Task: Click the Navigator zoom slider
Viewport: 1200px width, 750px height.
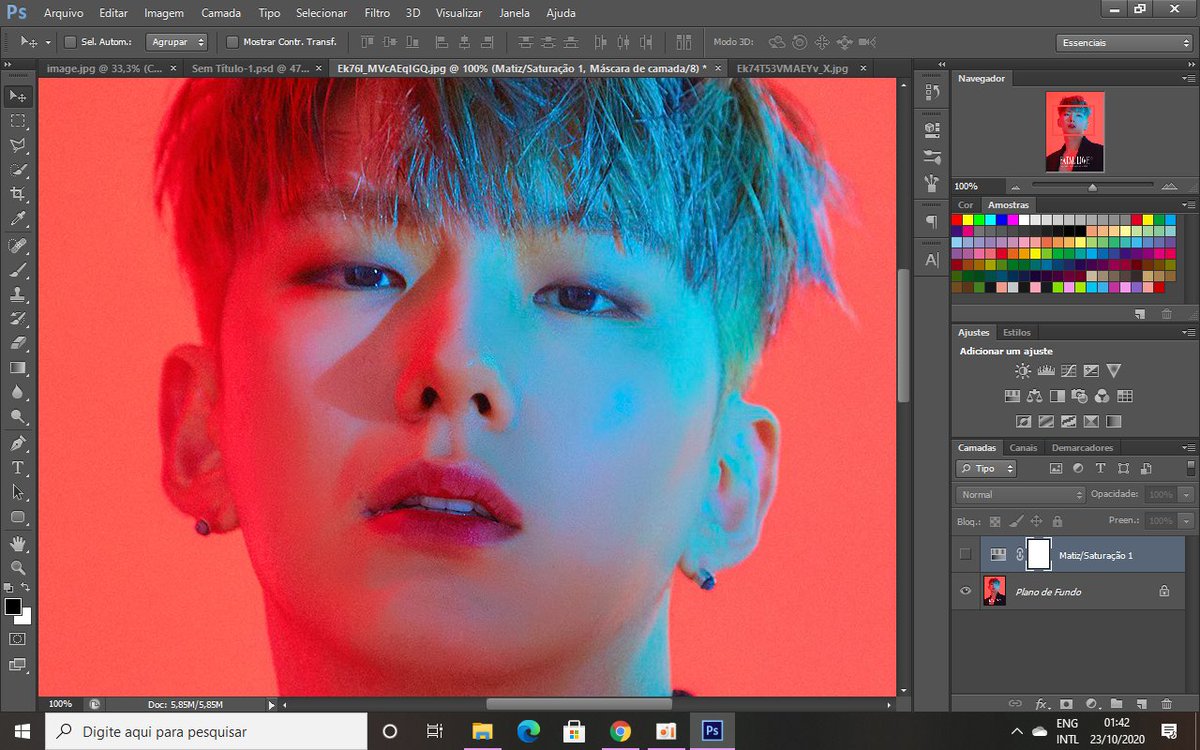Action: (x=1092, y=186)
